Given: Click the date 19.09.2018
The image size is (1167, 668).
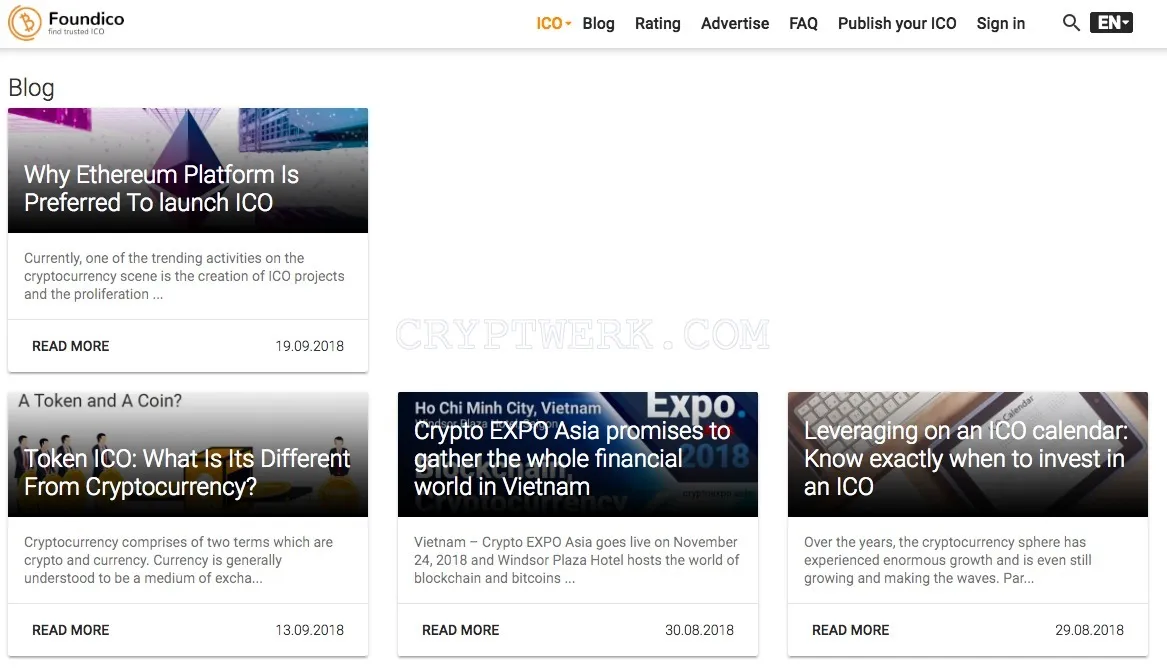Looking at the screenshot, I should pyautogui.click(x=310, y=346).
